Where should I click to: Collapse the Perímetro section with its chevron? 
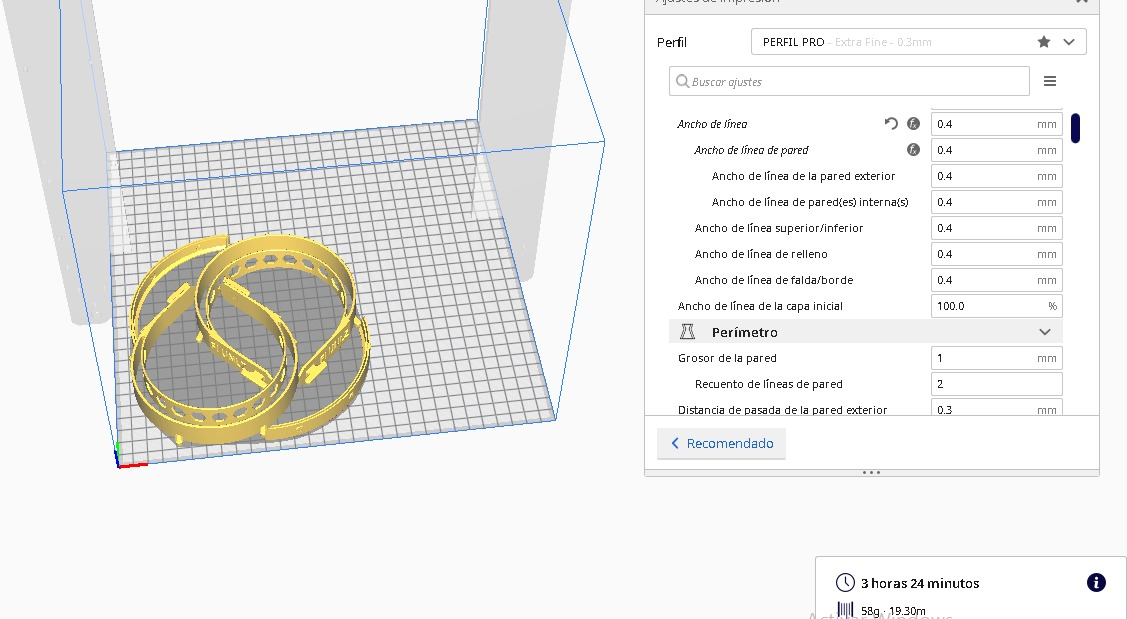[1045, 332]
